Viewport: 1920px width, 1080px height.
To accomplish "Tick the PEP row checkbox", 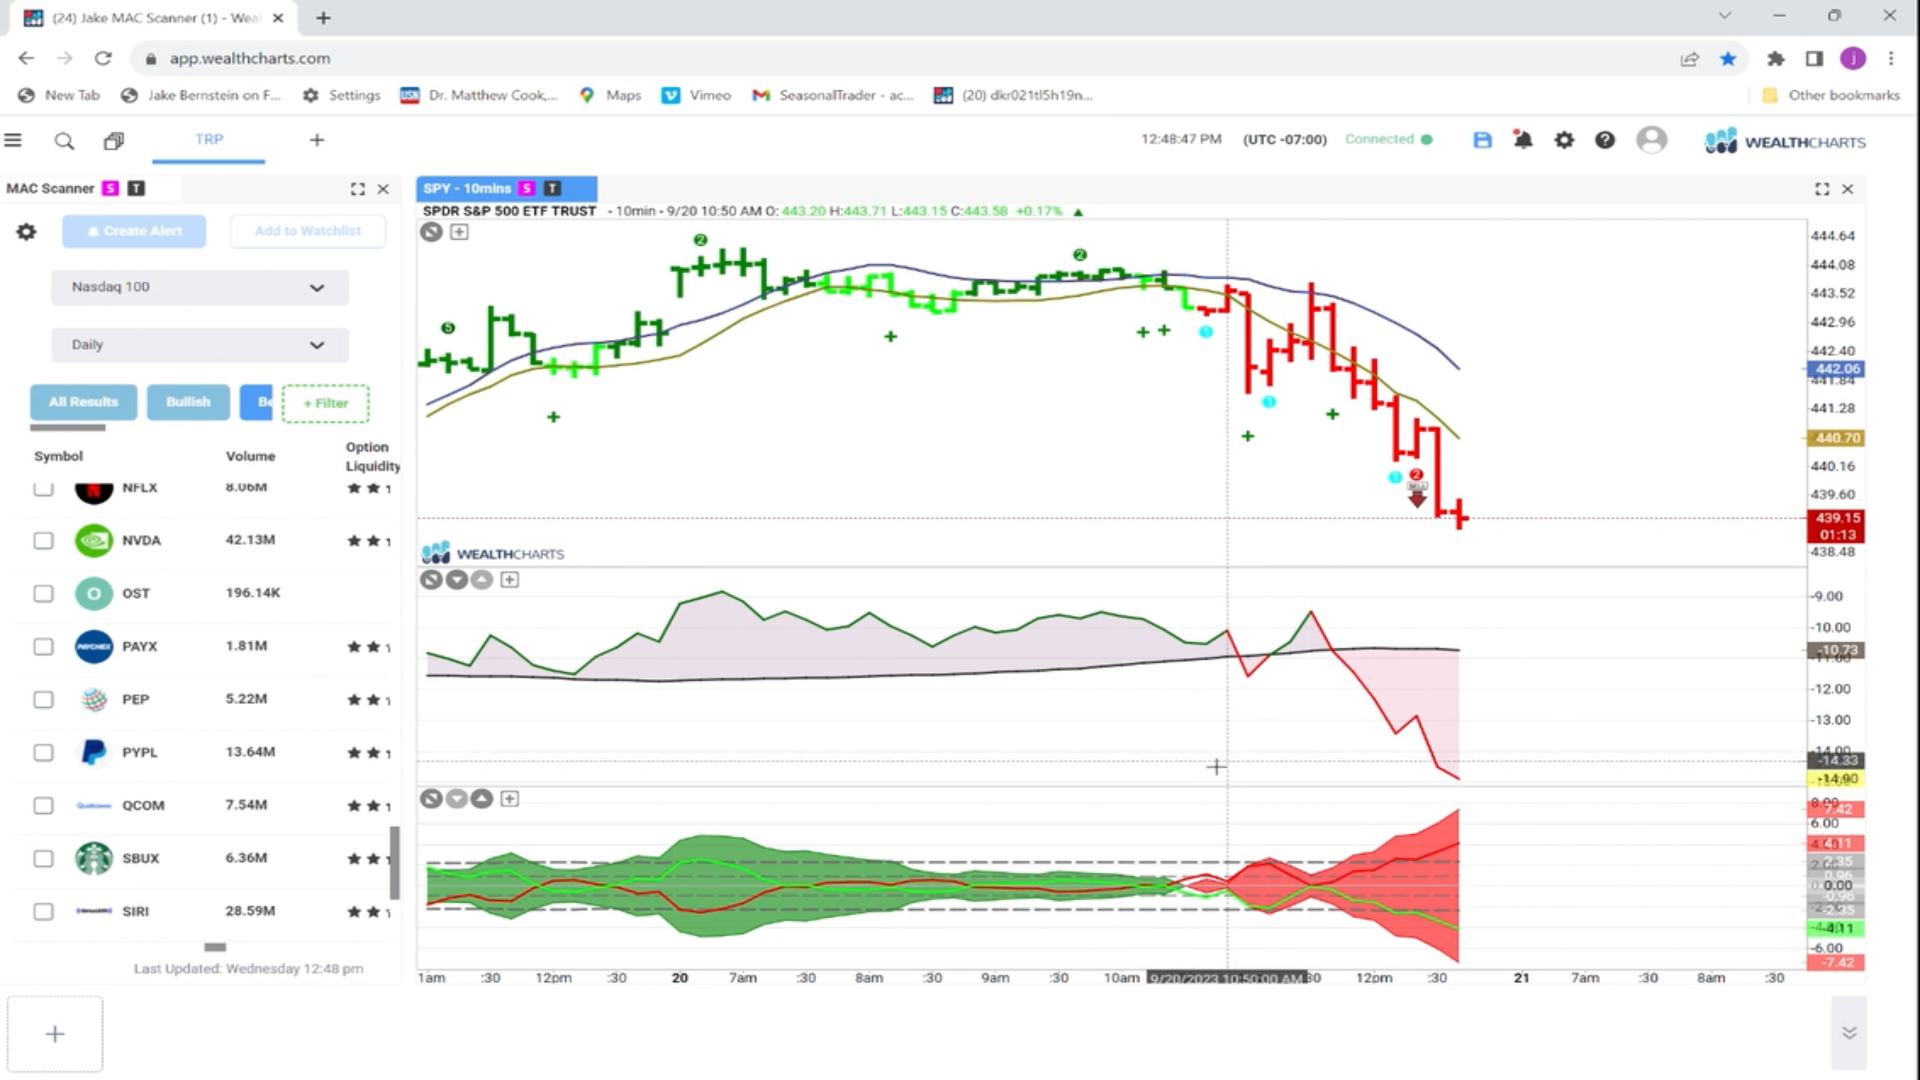I will [43, 700].
